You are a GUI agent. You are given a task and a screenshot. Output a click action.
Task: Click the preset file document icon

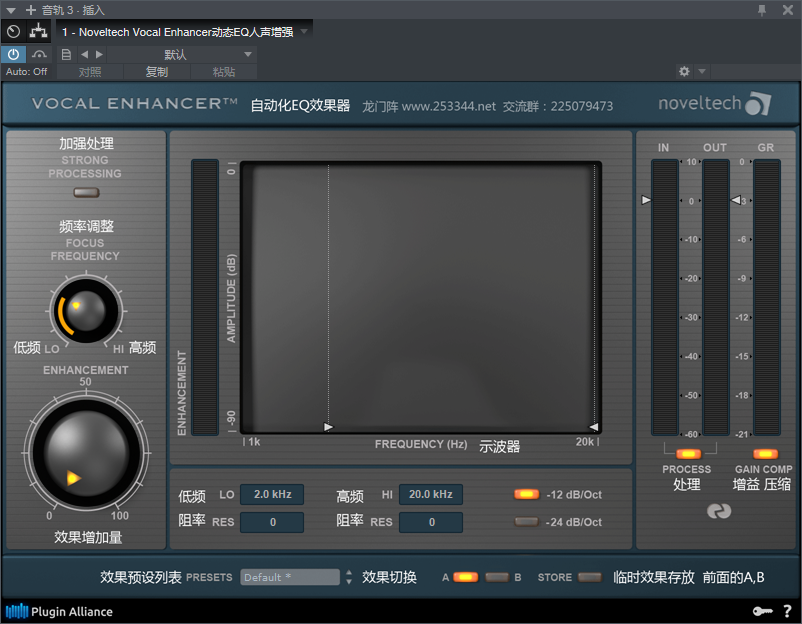pos(66,54)
